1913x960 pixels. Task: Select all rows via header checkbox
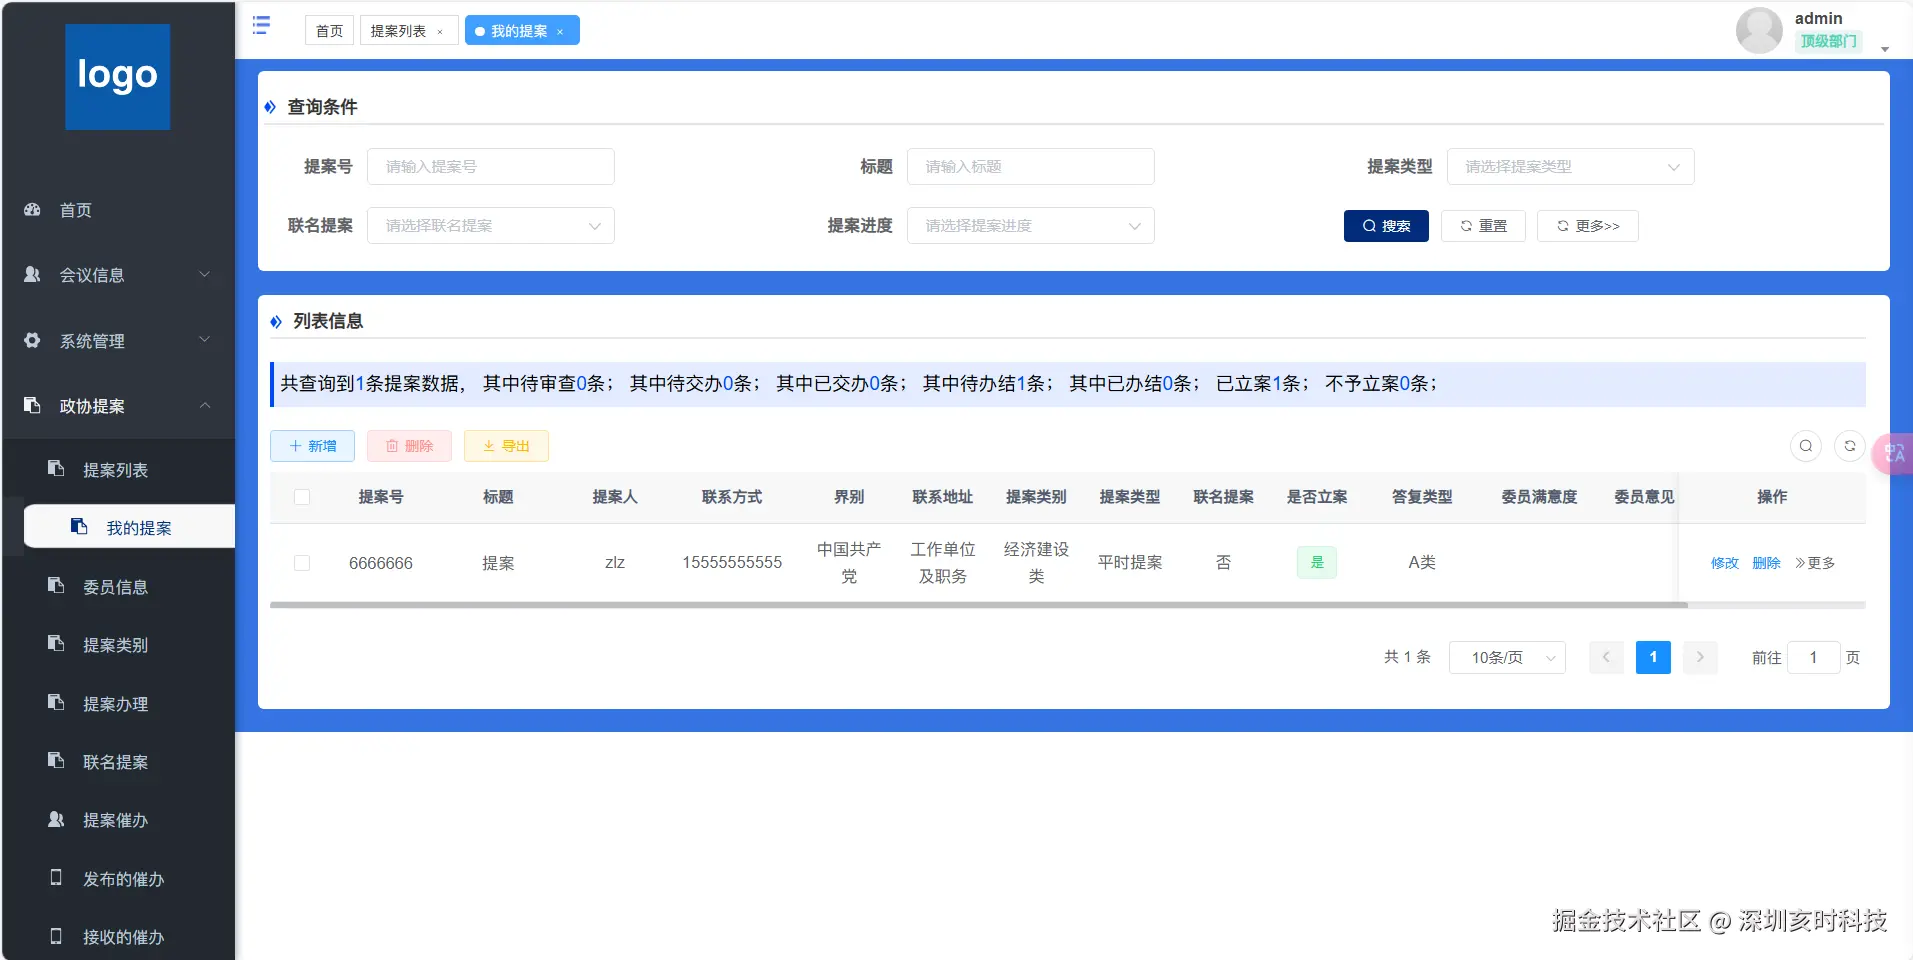point(302,497)
